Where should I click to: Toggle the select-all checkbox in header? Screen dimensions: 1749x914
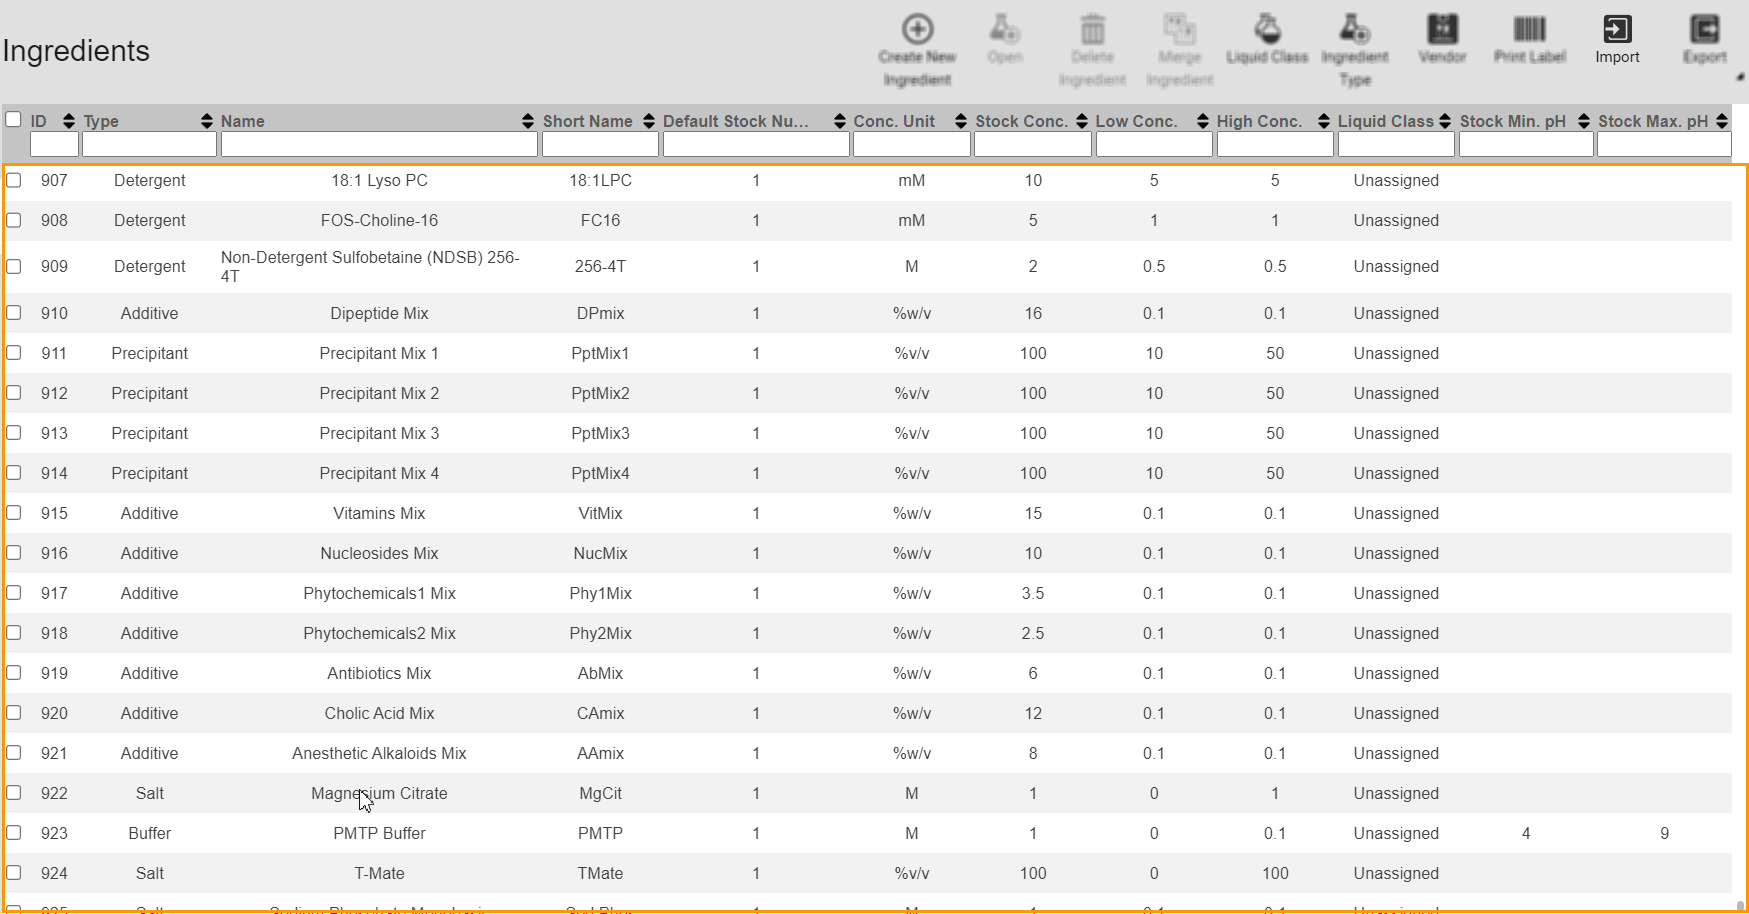(x=14, y=120)
